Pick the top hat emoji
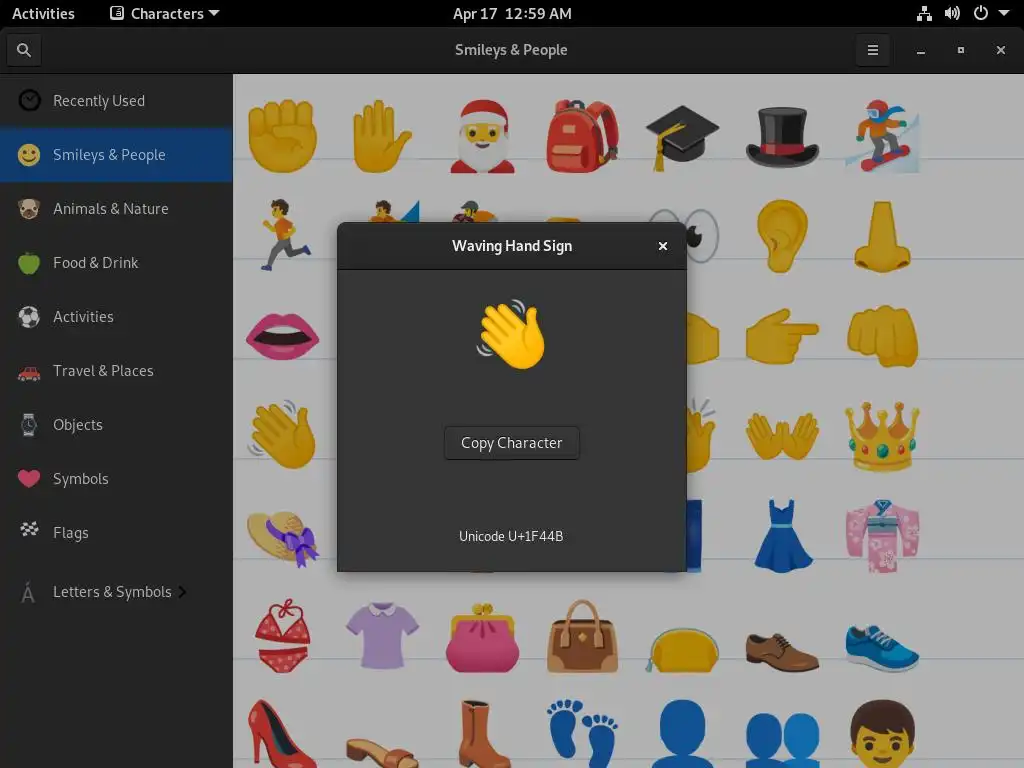Screen dimensions: 1024x768 tap(782, 137)
